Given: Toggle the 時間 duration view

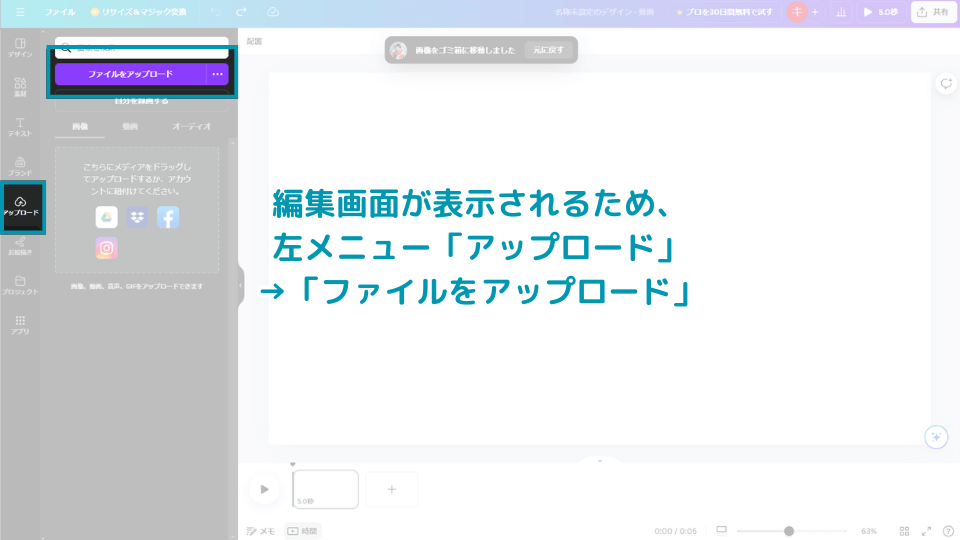Looking at the screenshot, I should click(303, 531).
